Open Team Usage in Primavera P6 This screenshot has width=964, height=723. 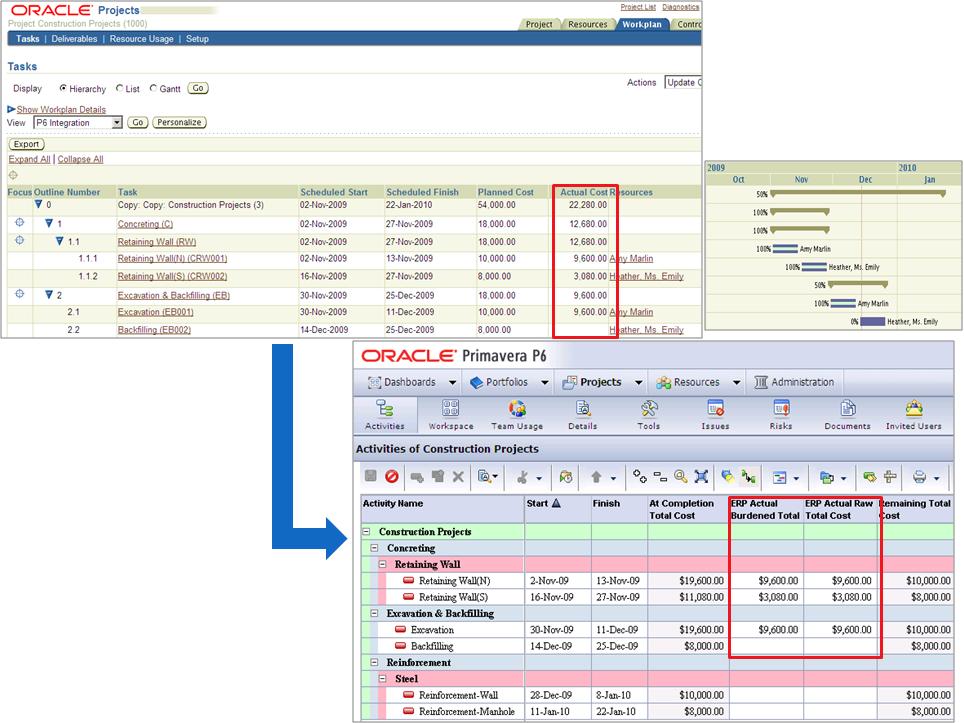coord(517,414)
